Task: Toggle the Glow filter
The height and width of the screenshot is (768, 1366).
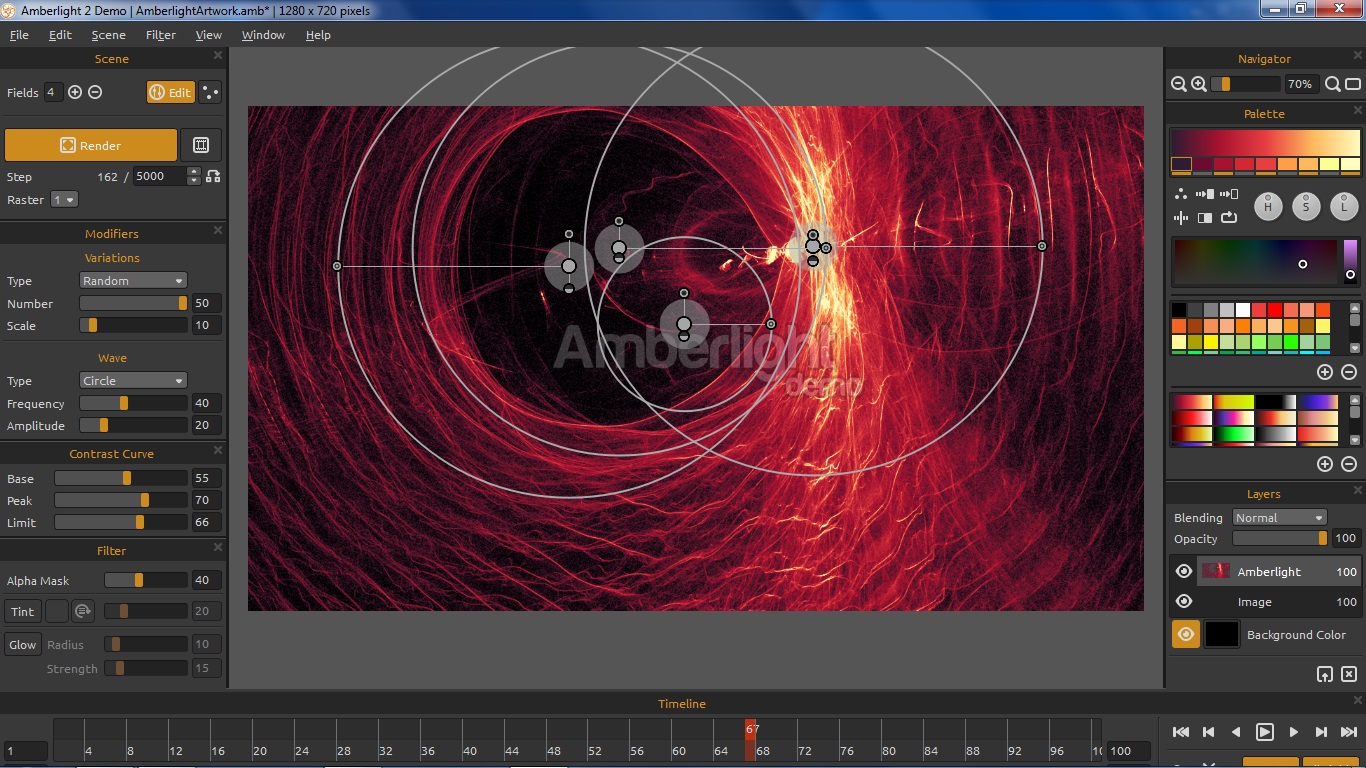Action: (23, 645)
